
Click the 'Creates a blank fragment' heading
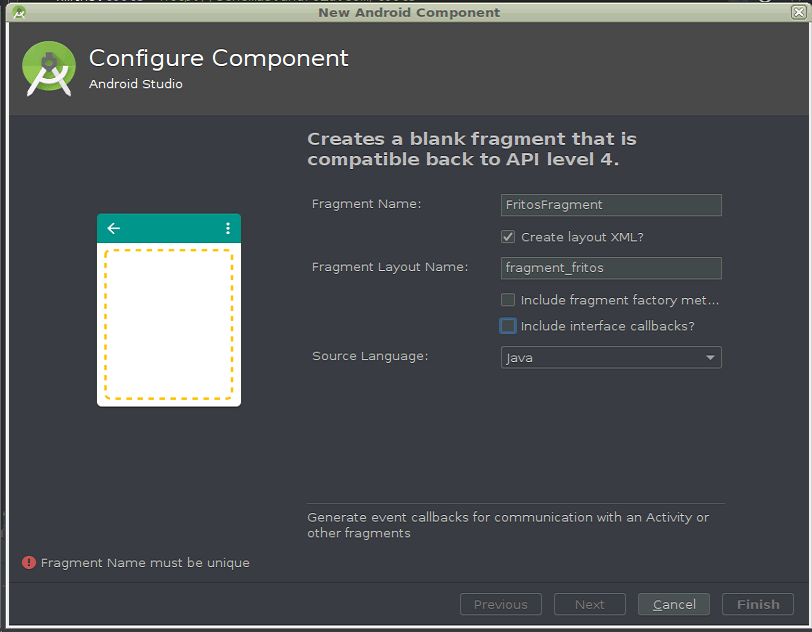(472, 149)
